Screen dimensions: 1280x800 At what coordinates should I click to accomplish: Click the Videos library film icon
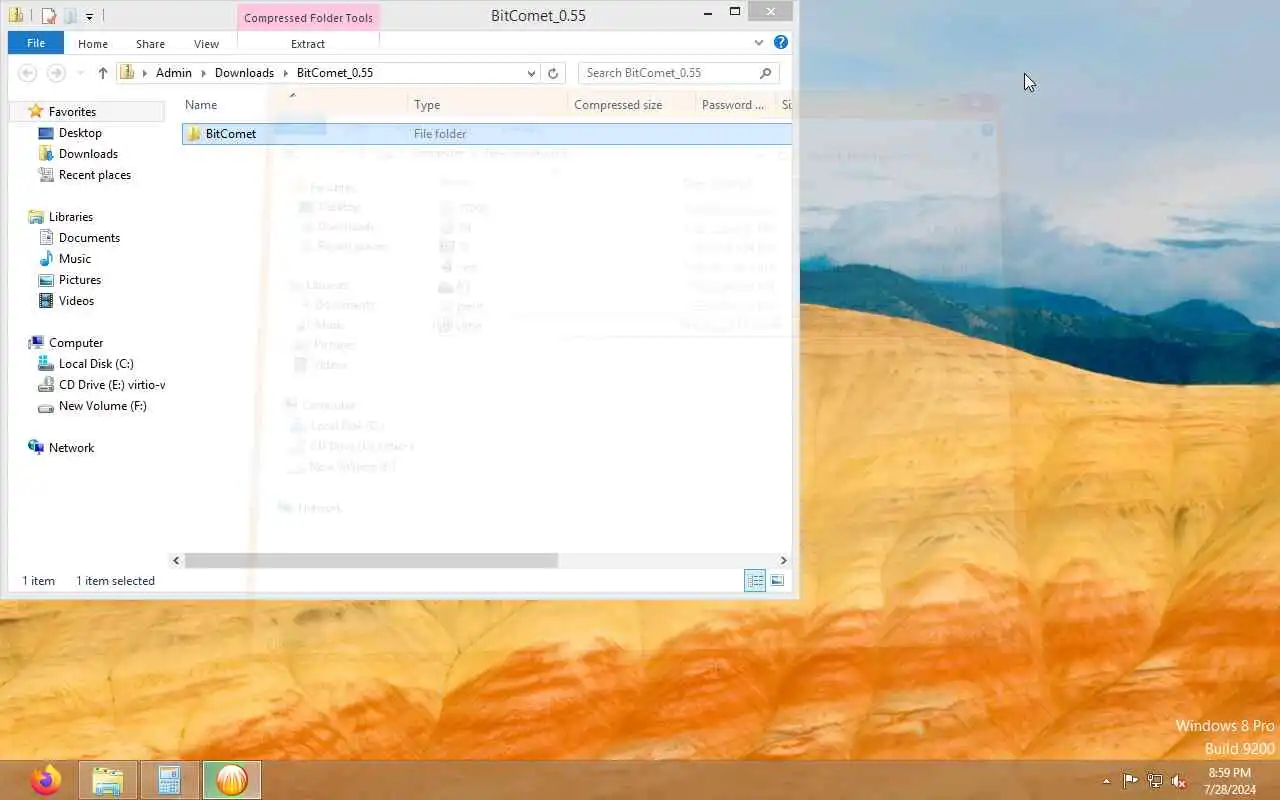[45, 301]
